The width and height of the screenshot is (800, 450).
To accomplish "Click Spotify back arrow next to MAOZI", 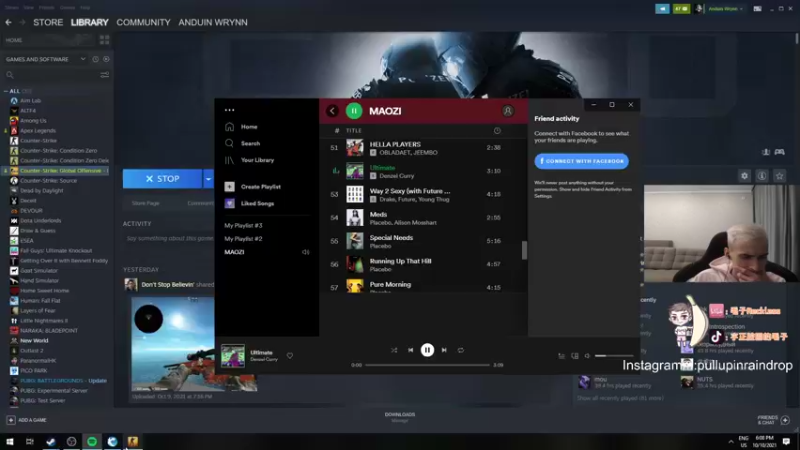I will 332,111.
